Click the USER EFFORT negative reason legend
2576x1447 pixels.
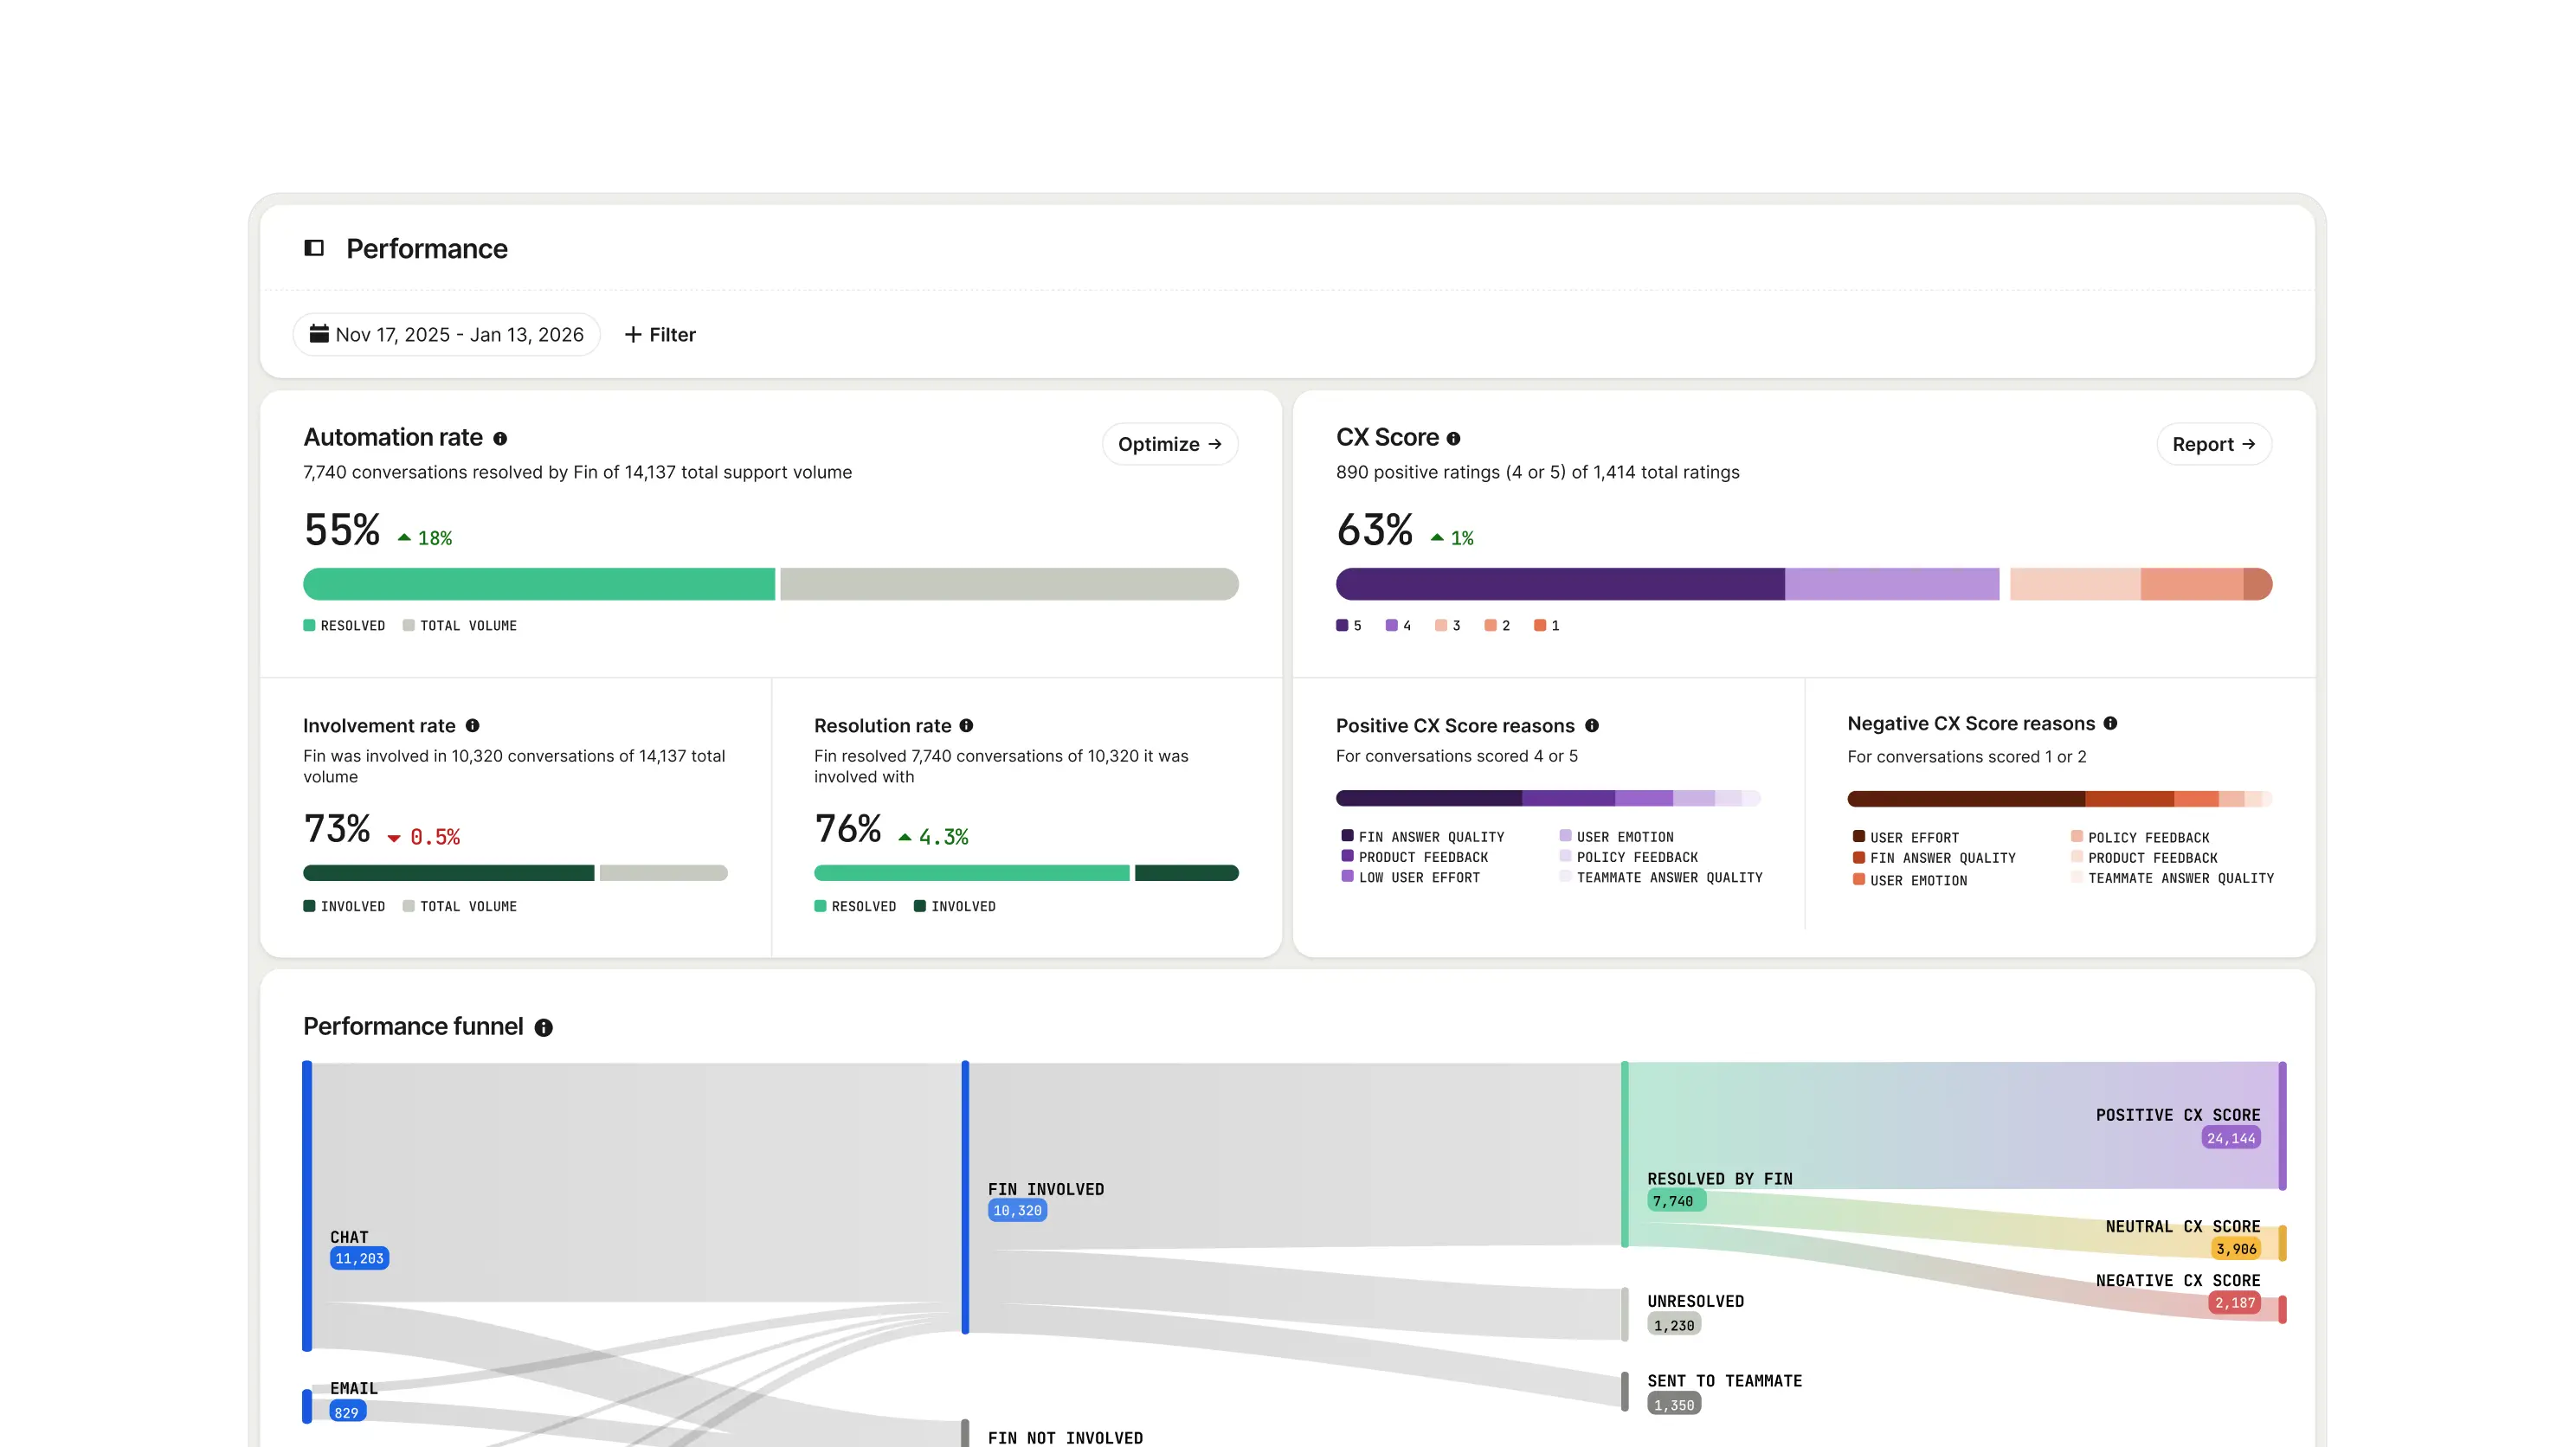tap(1906, 838)
